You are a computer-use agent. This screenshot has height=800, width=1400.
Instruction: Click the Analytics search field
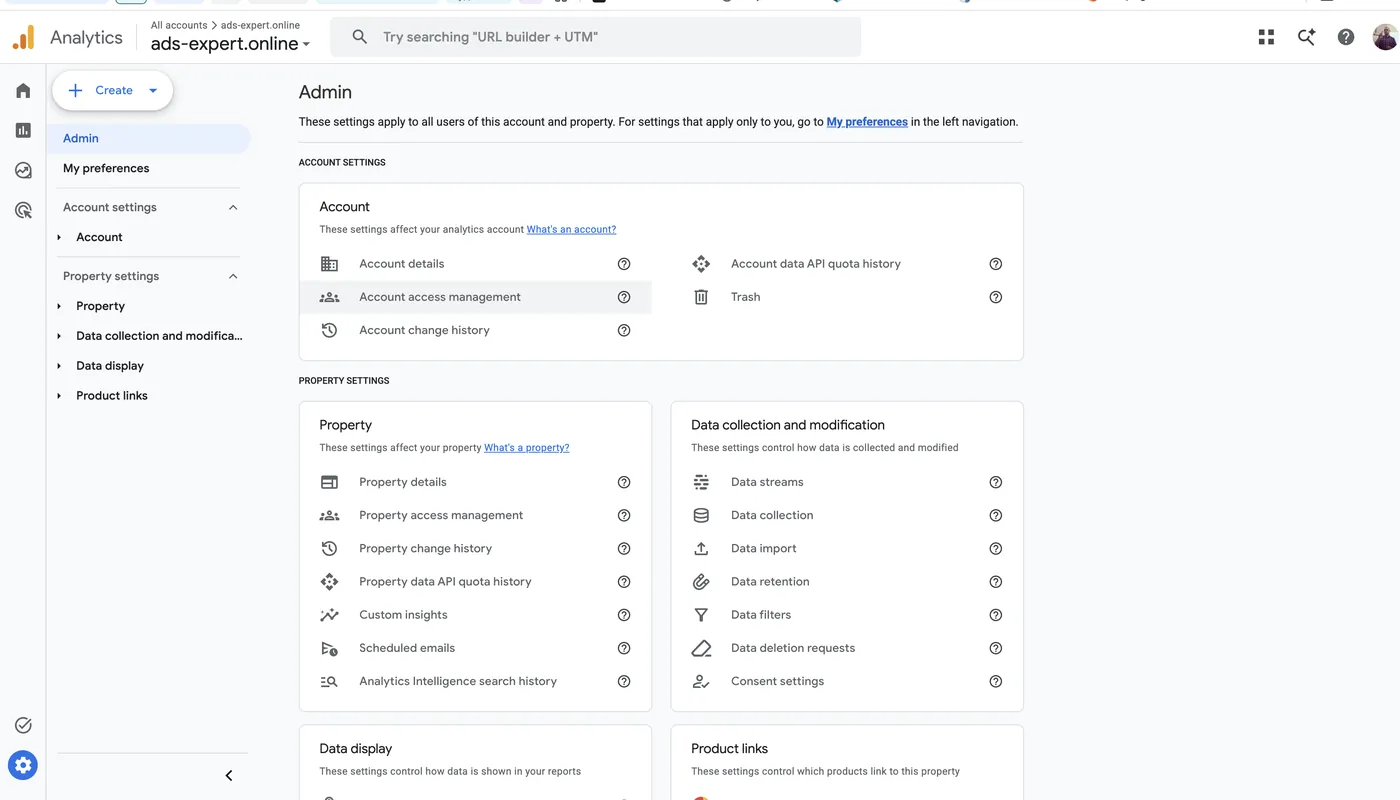pos(596,37)
